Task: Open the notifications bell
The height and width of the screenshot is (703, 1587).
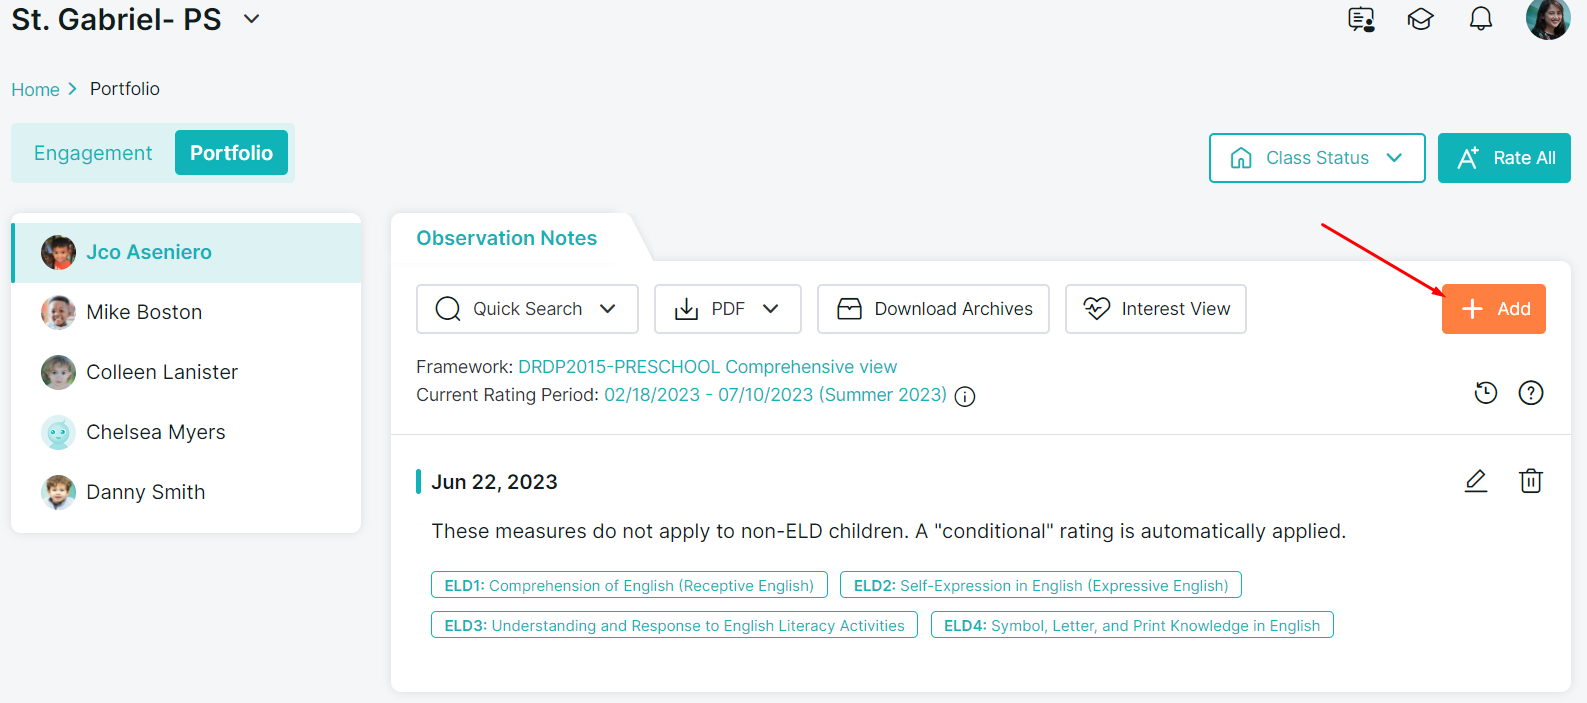Action: pos(1480,19)
